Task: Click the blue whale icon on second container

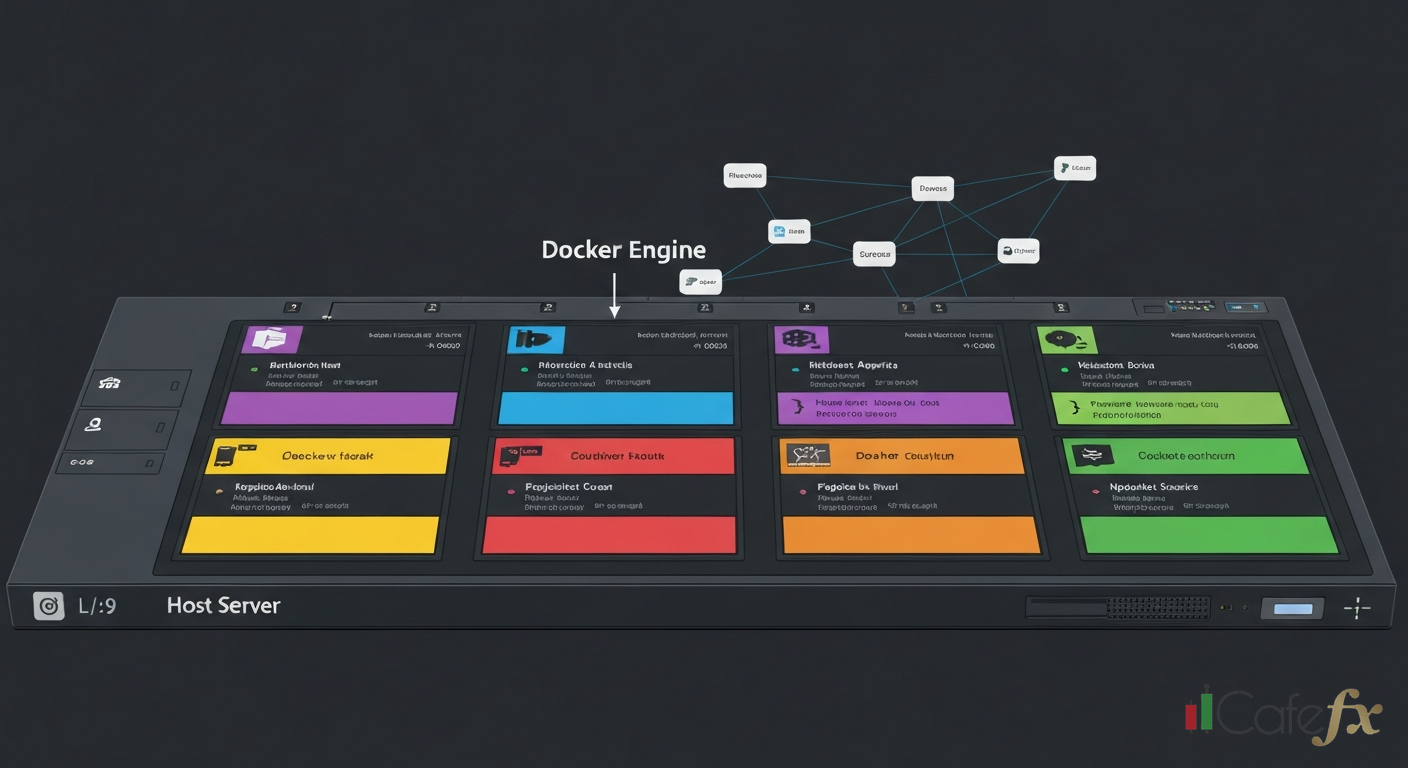Action: [536, 339]
